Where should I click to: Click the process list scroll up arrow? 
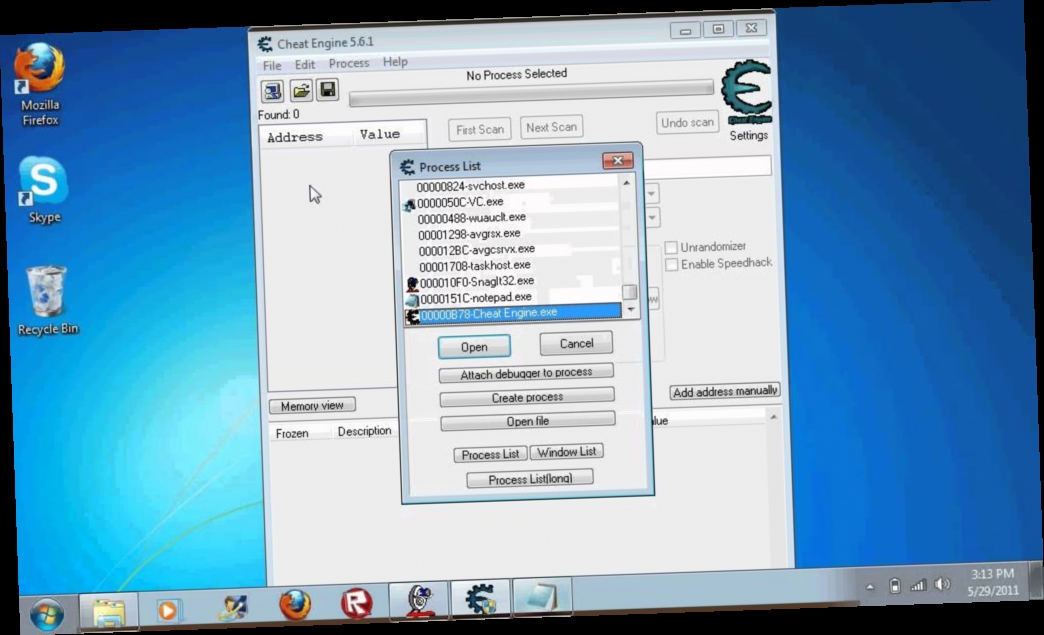[x=627, y=182]
